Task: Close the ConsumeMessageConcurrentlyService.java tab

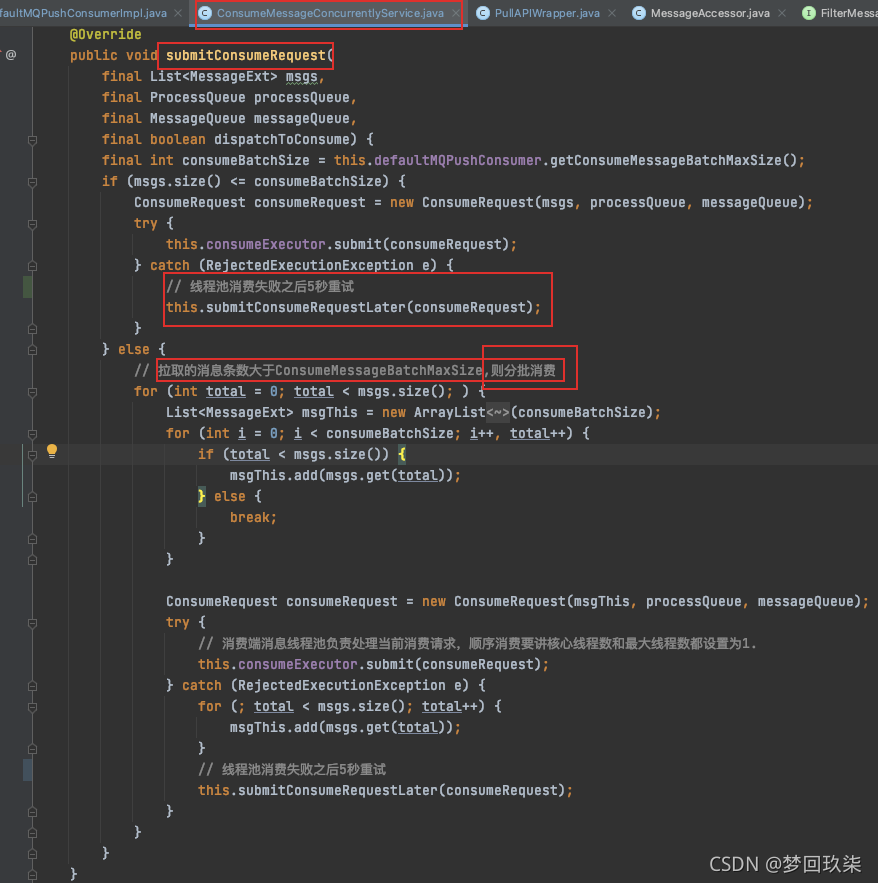Action: (455, 13)
